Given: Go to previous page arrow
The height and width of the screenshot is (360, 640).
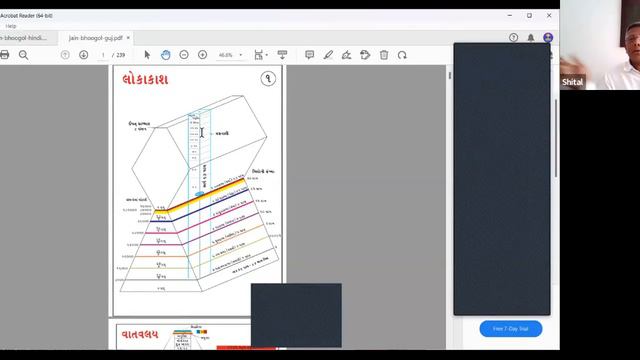Looking at the screenshot, I should pos(65,55).
